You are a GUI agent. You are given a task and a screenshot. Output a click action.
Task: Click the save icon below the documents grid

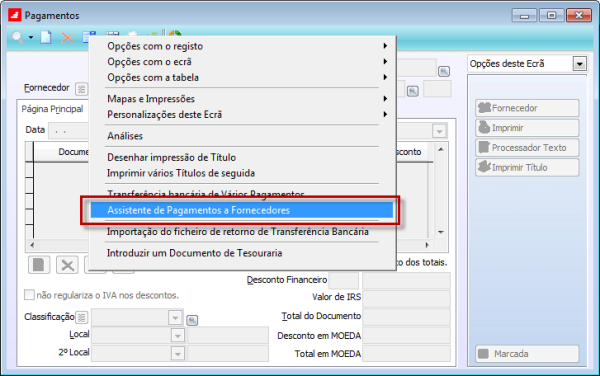click(x=39, y=265)
